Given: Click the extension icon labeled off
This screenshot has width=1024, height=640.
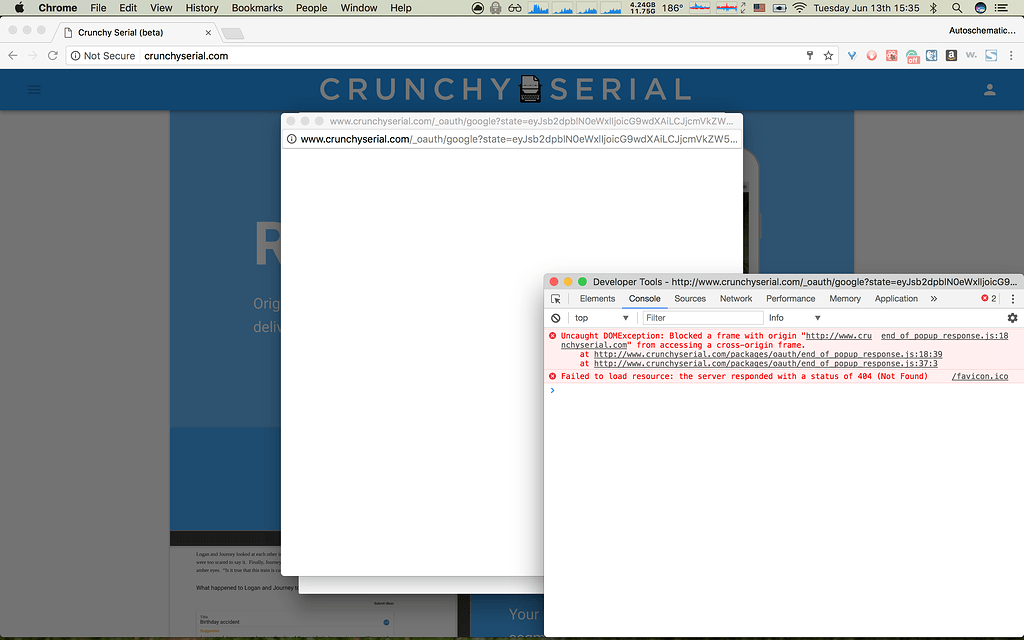Looking at the screenshot, I should pos(912,57).
